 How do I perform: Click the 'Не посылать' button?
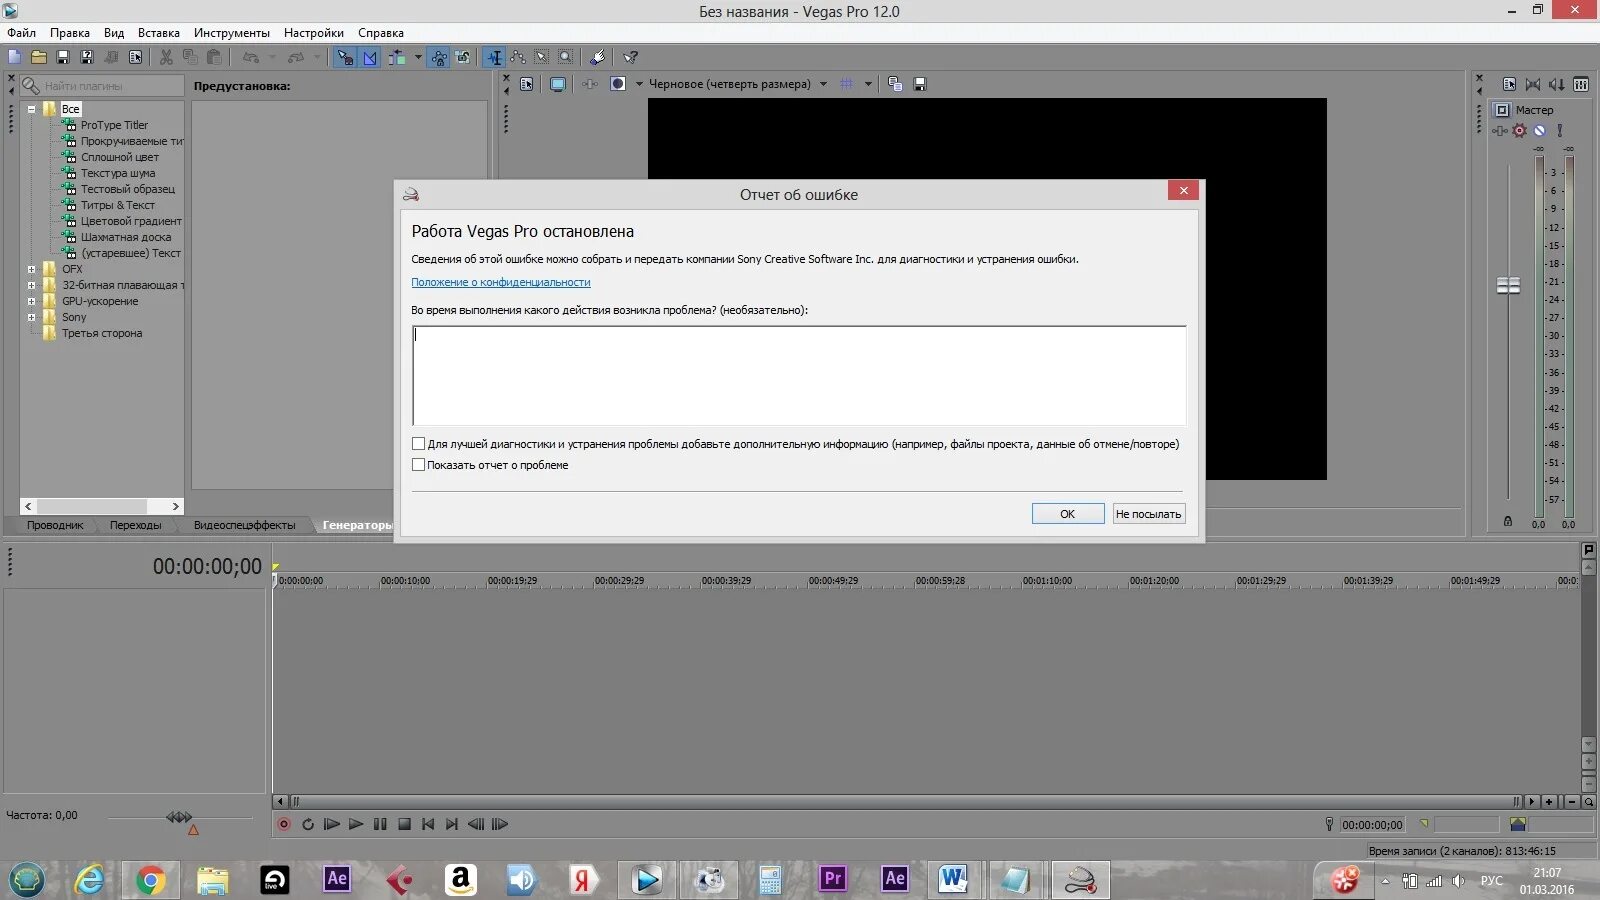(x=1149, y=514)
